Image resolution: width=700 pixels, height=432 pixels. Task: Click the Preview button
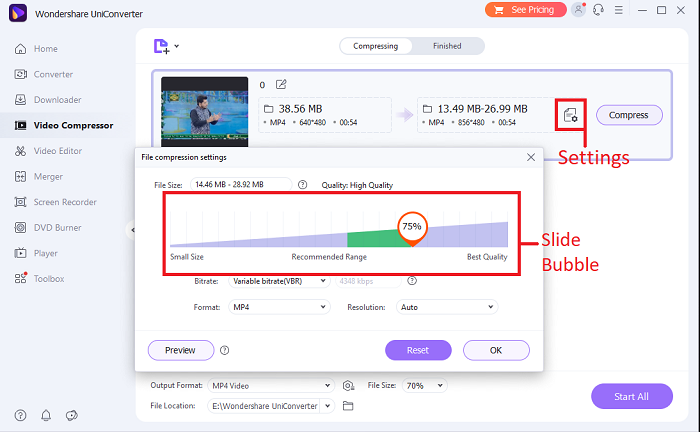coord(181,350)
